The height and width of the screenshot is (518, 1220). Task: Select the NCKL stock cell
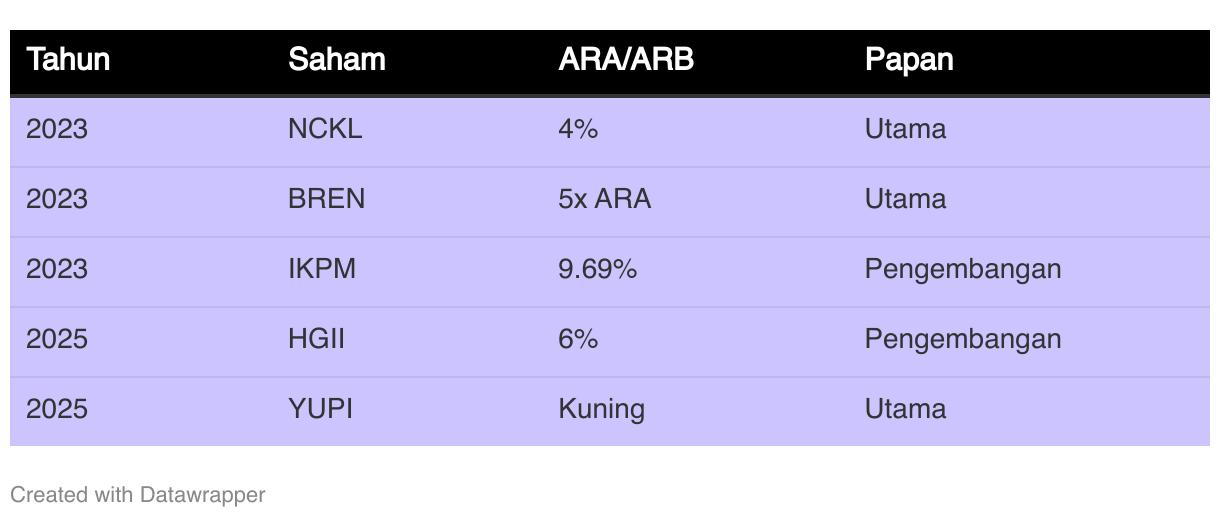pos(325,130)
